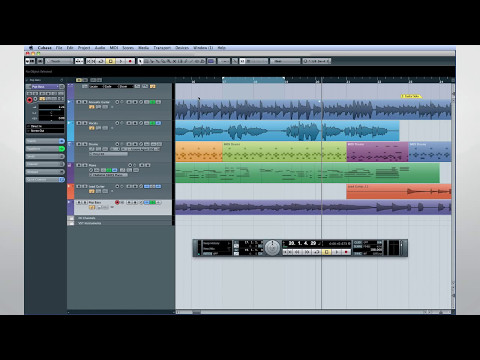Open the Stereo In input routing dropdown
The width and height of the screenshot is (480, 360).
click(45, 127)
